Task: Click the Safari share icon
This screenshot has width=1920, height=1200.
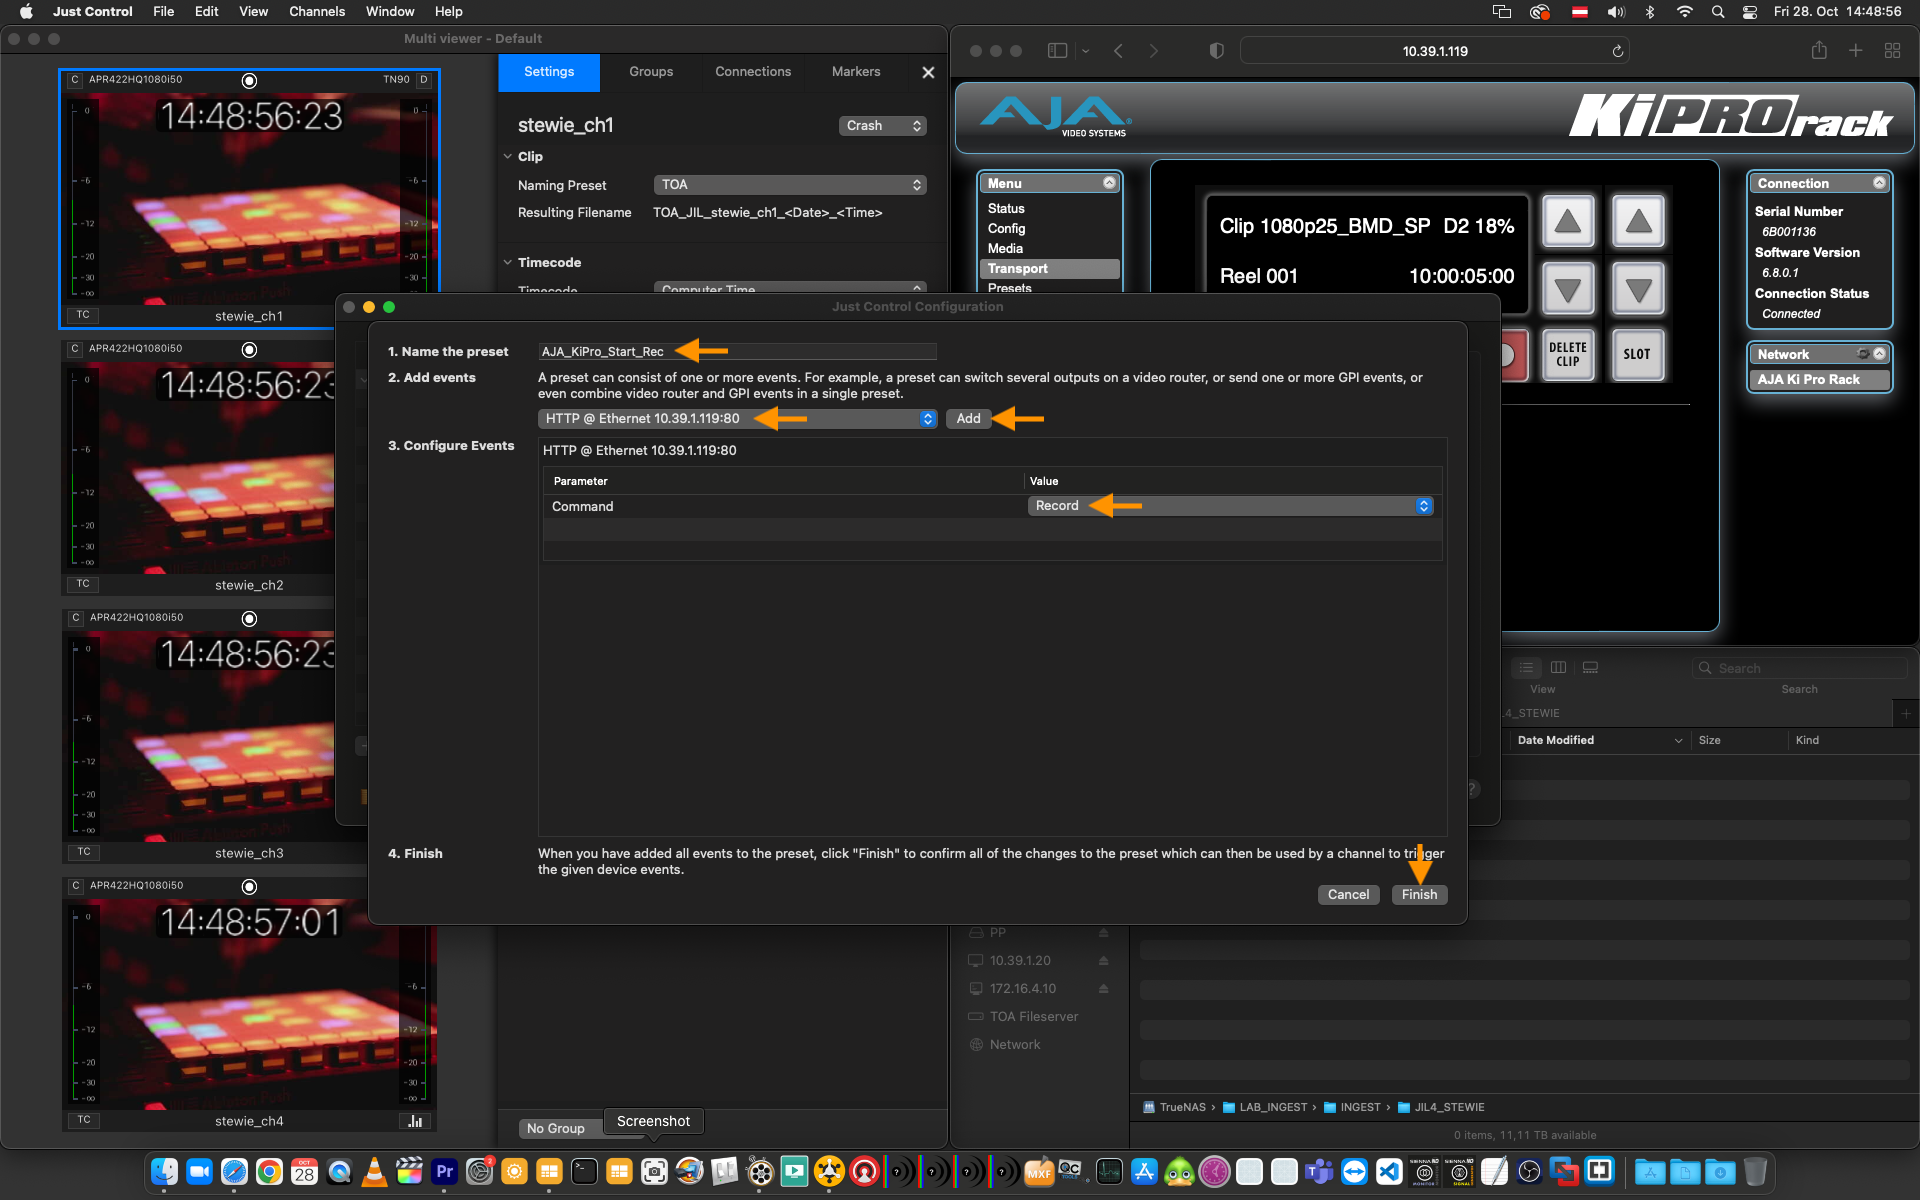Action: coord(1819,50)
